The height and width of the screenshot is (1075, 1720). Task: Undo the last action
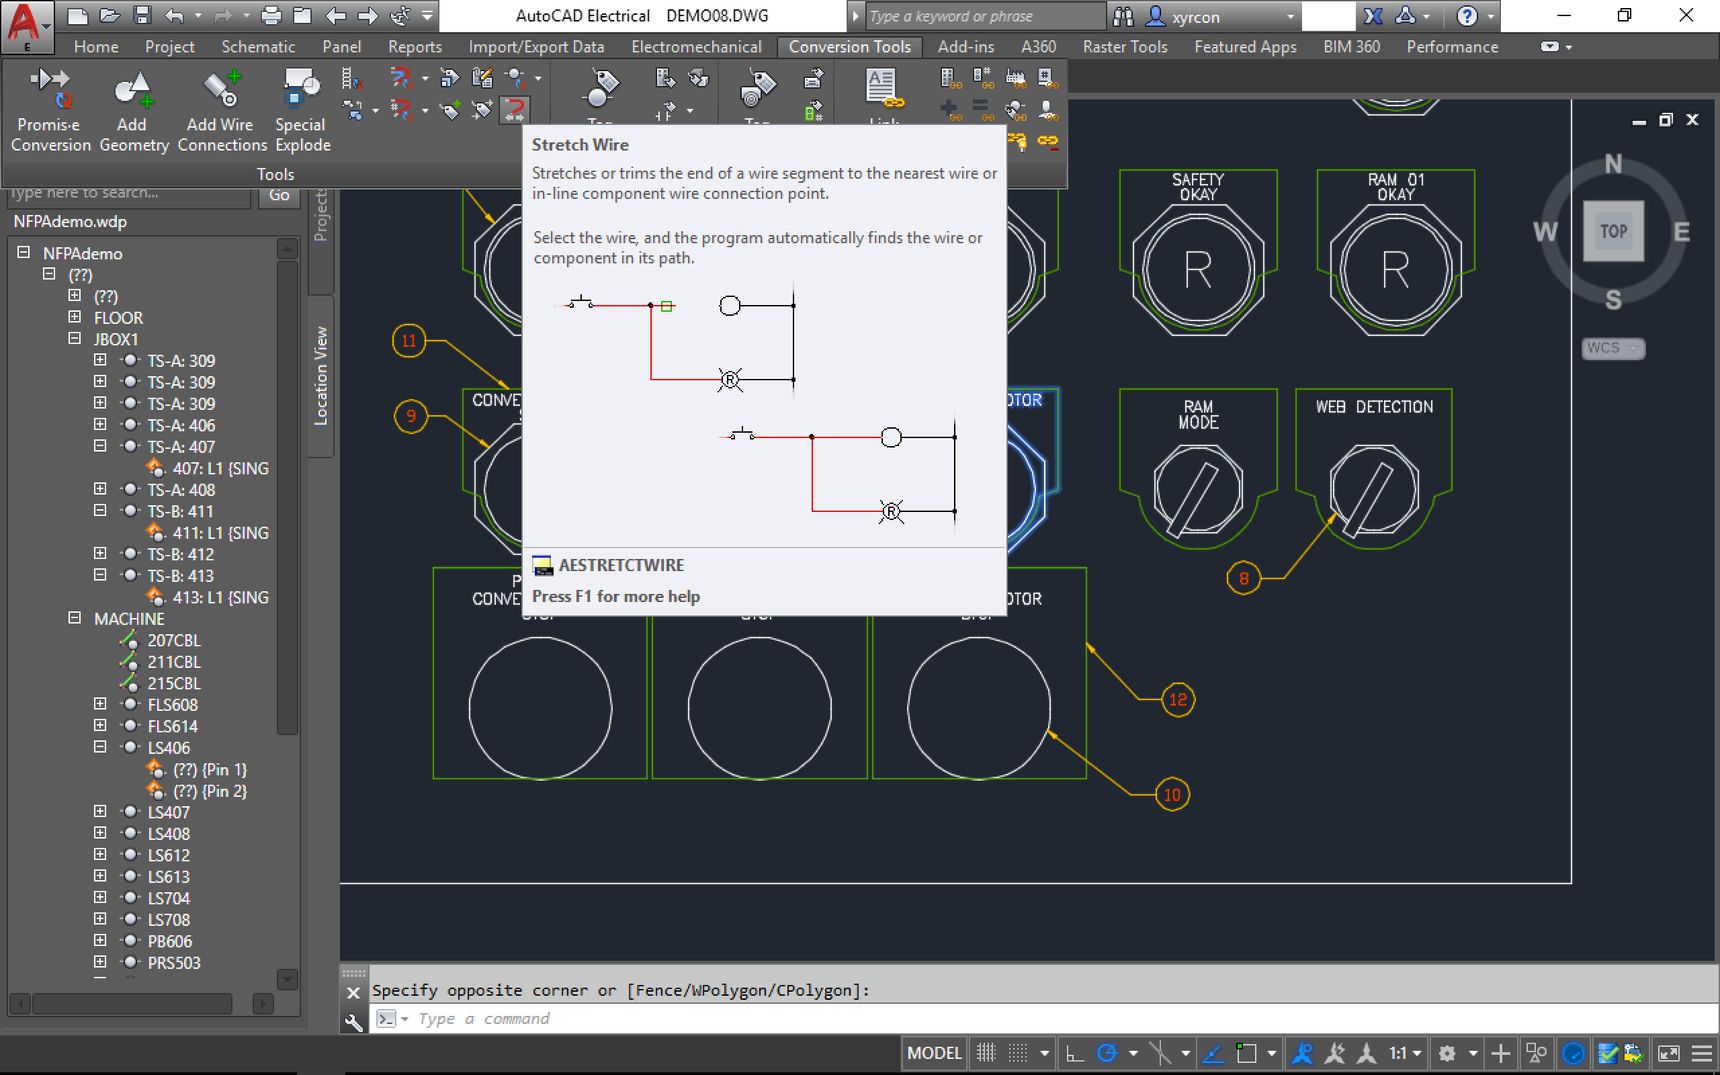pos(174,16)
